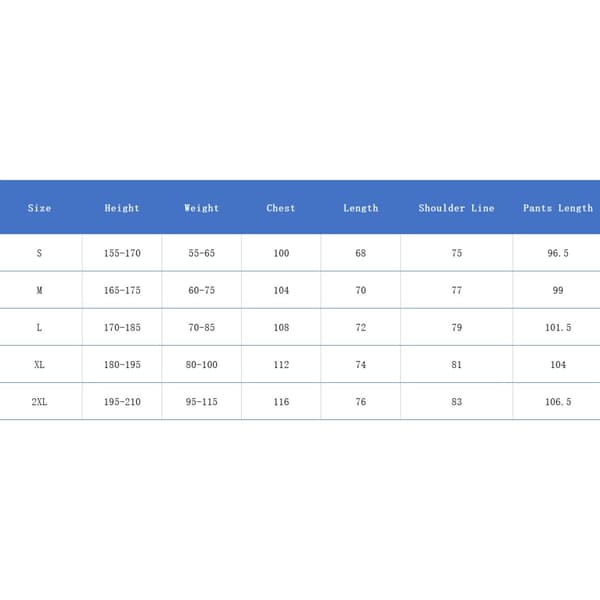
Task: Click shoulder line value 83
Action: pos(457,401)
